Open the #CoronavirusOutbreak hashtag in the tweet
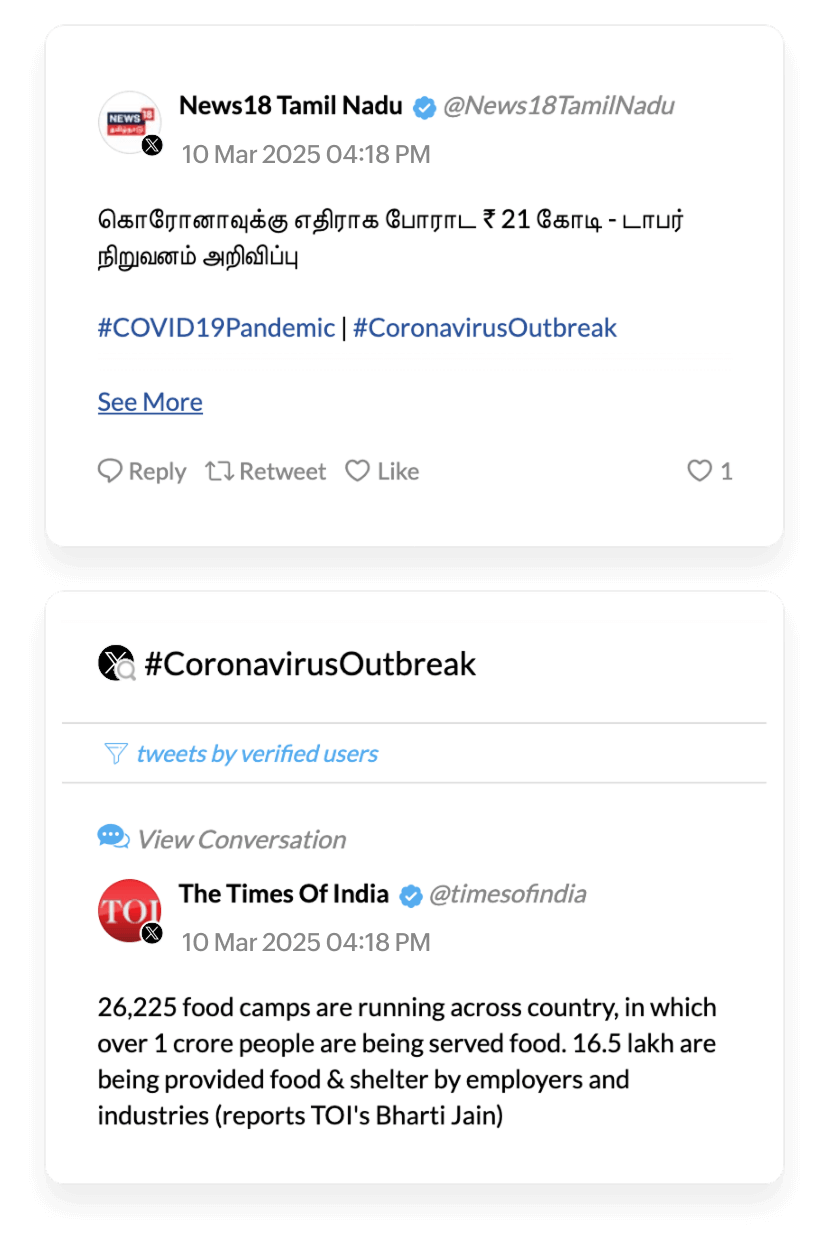Screen dimensions: 829x1249 pos(485,328)
